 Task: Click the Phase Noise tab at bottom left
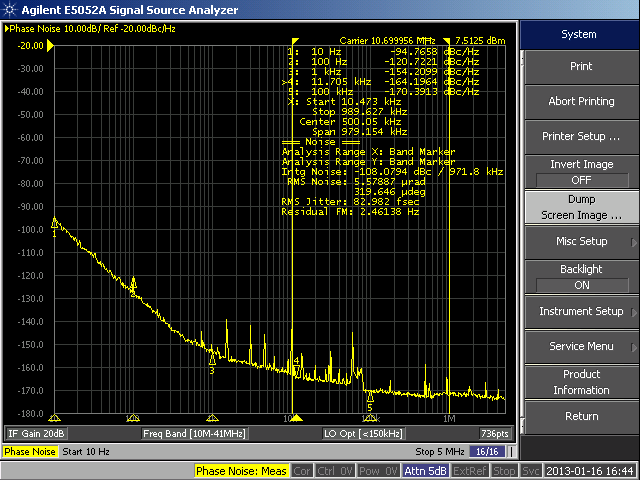click(x=30, y=452)
